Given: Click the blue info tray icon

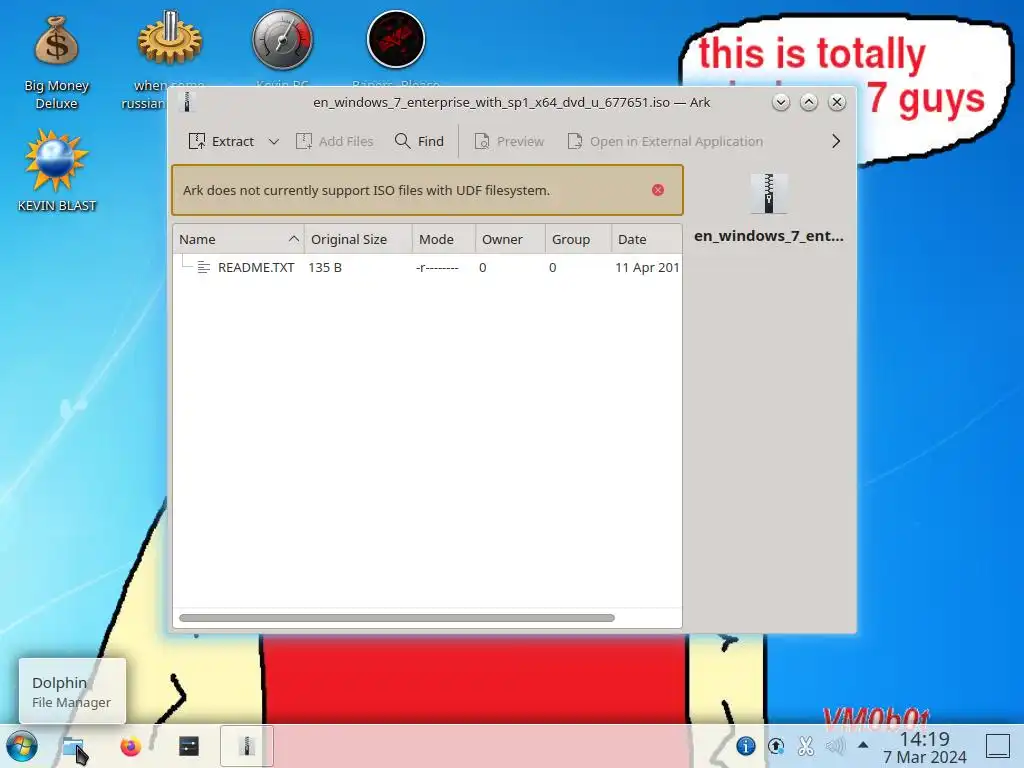Looking at the screenshot, I should coord(745,745).
